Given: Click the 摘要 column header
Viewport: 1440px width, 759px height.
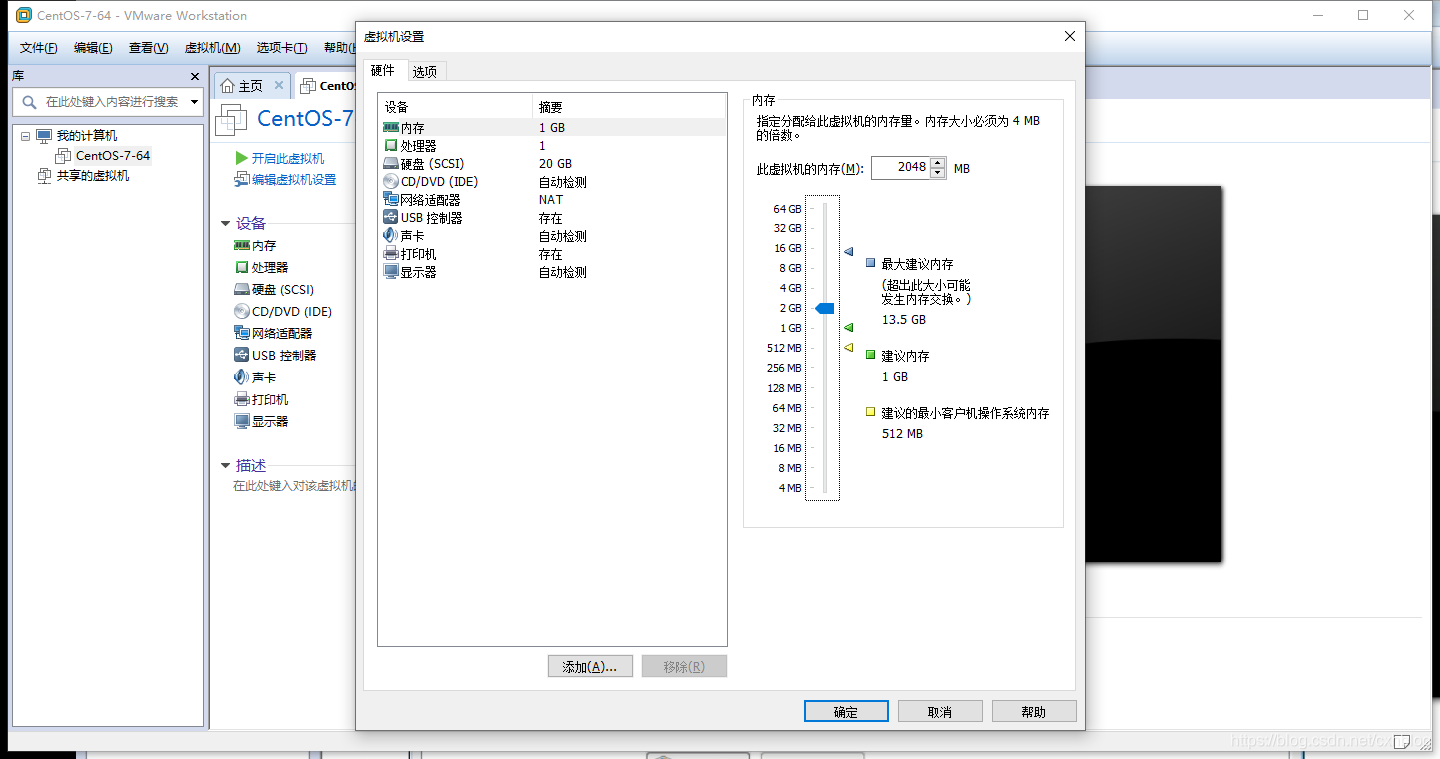Looking at the screenshot, I should (x=629, y=107).
